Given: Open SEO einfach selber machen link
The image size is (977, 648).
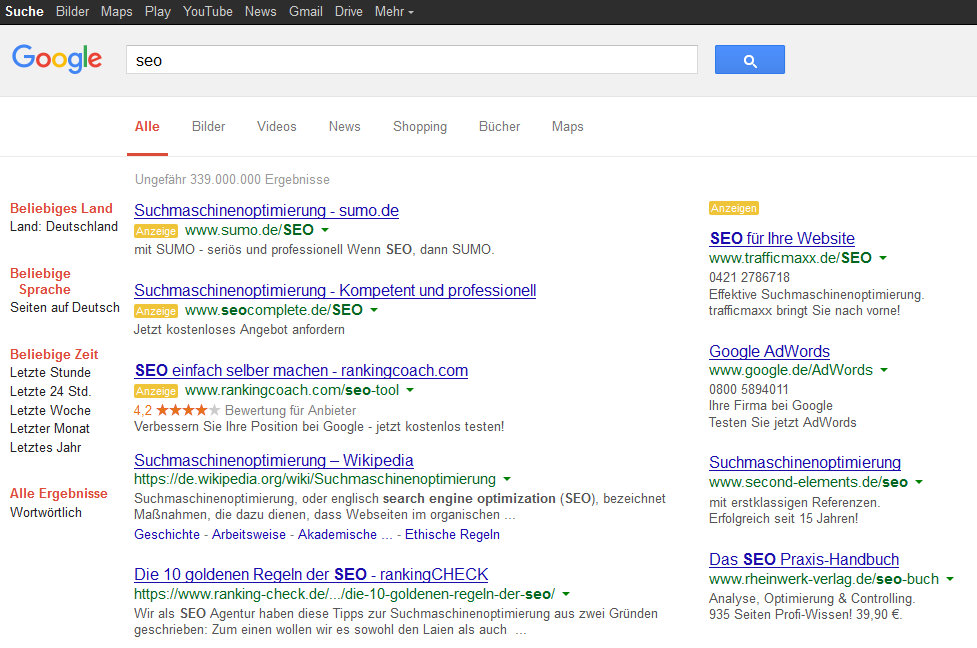Looking at the screenshot, I should click(301, 370).
